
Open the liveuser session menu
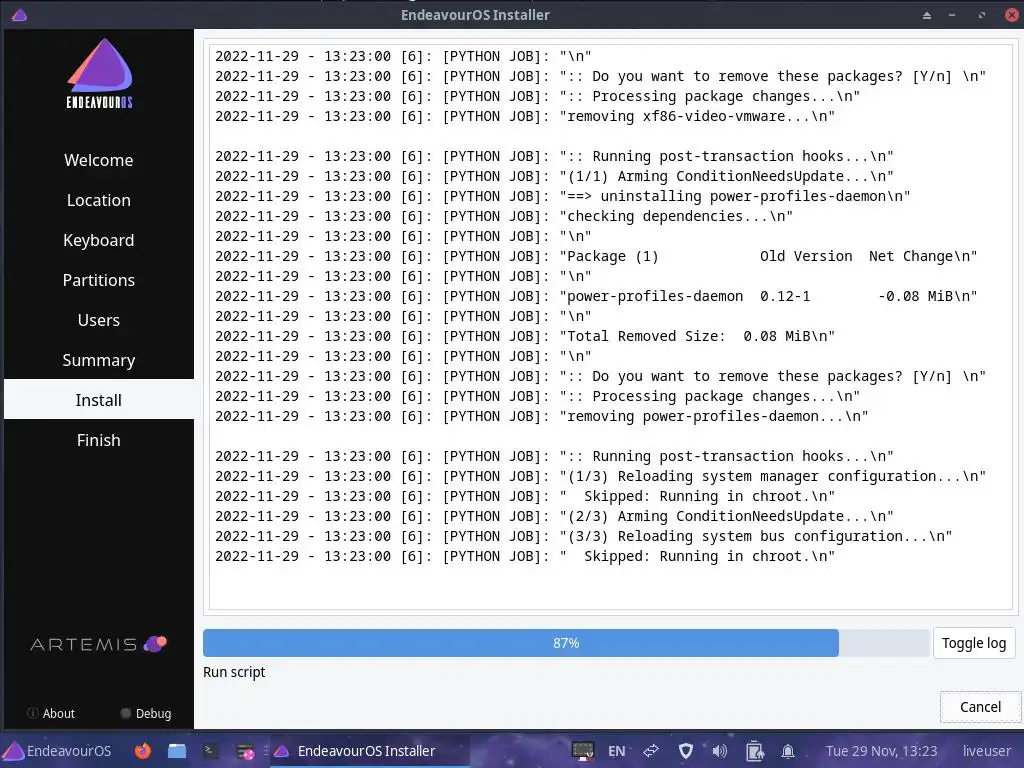[986, 751]
